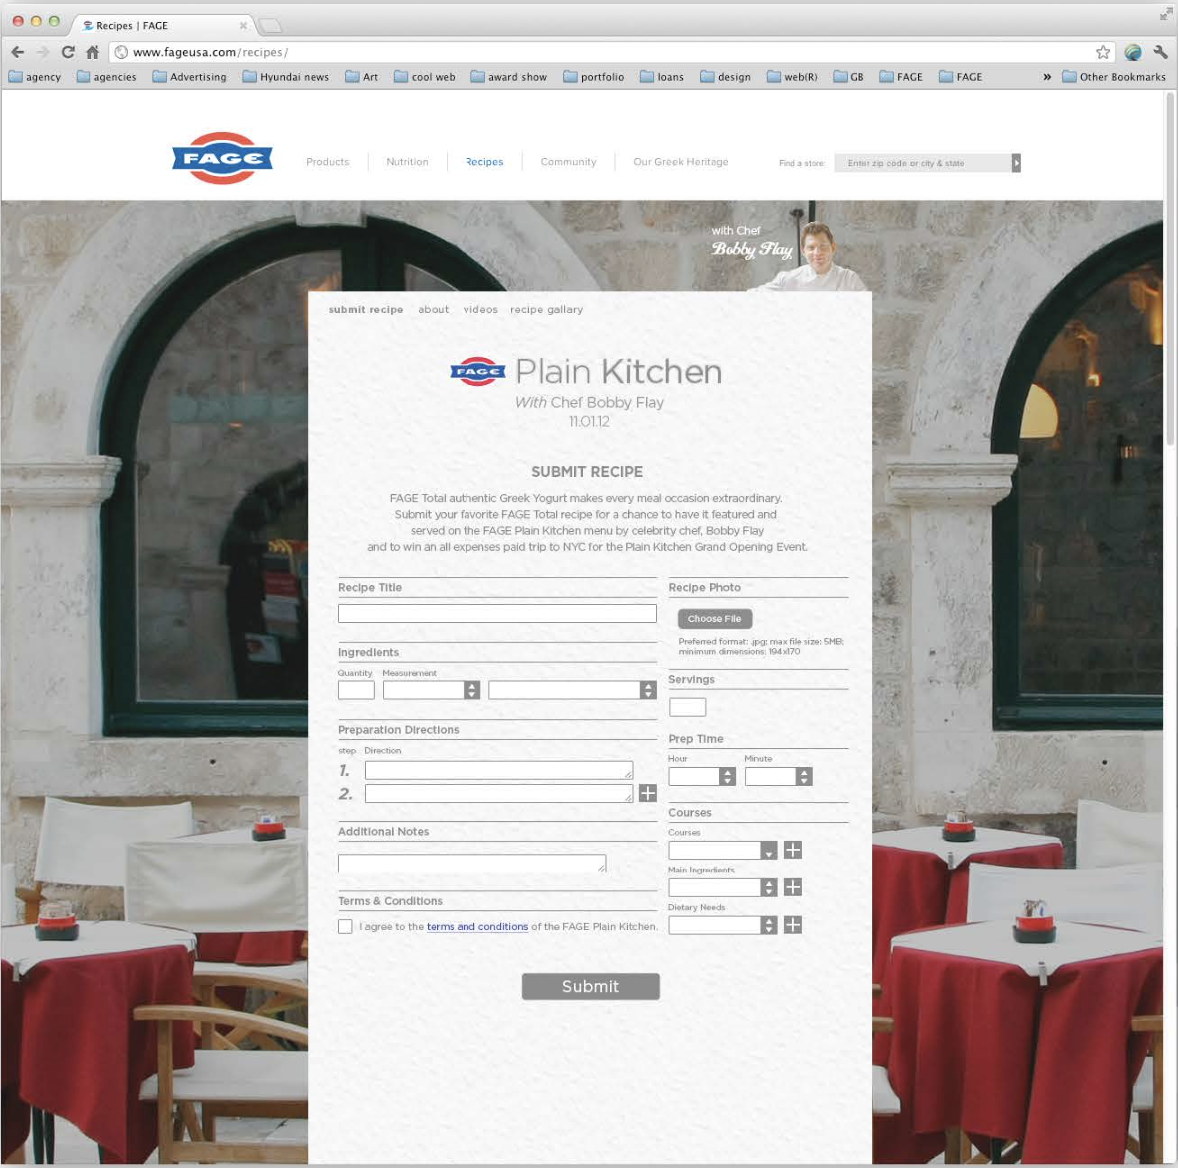1178x1168 pixels.
Task: Click the wrench settings icon
Action: tap(1160, 51)
